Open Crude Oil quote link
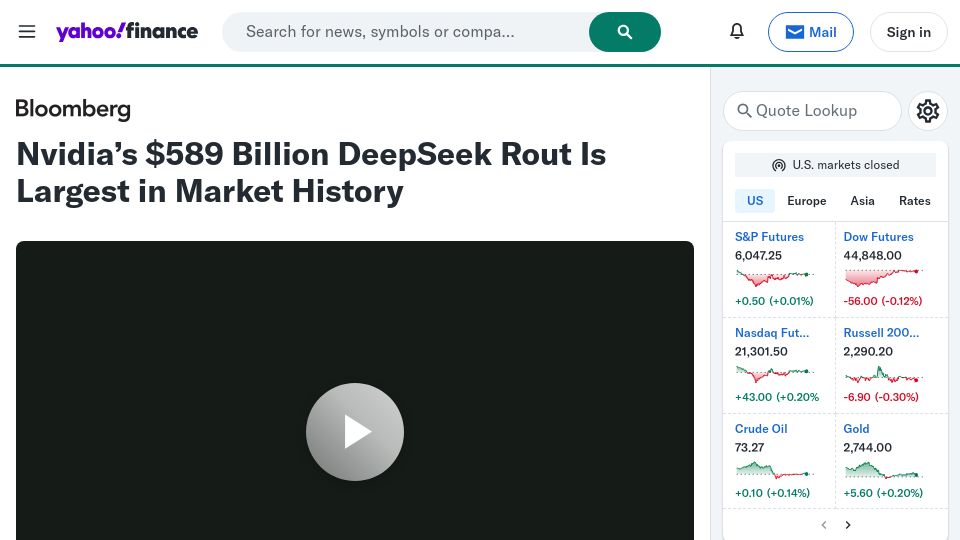The width and height of the screenshot is (960, 540). click(x=761, y=429)
